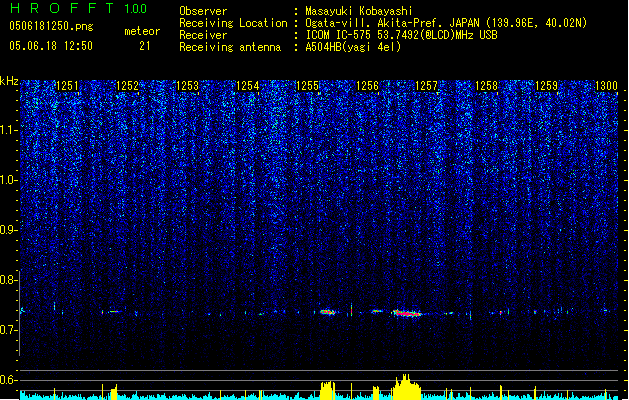Select the file name 0506181250.png
This screenshot has width=629, height=400.
[x=51, y=26]
